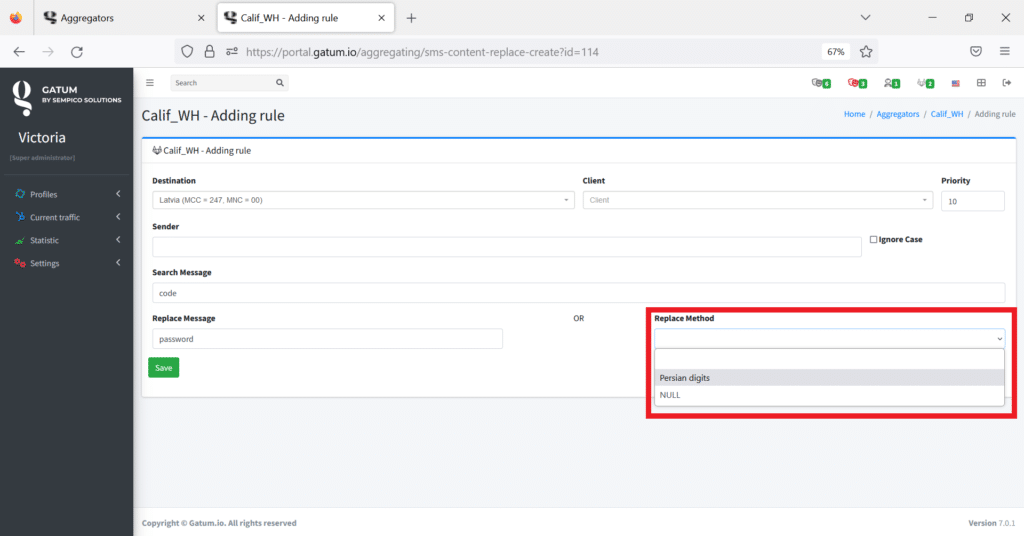
Task: Expand the Current traffic sidebar menu
Action: coord(67,217)
